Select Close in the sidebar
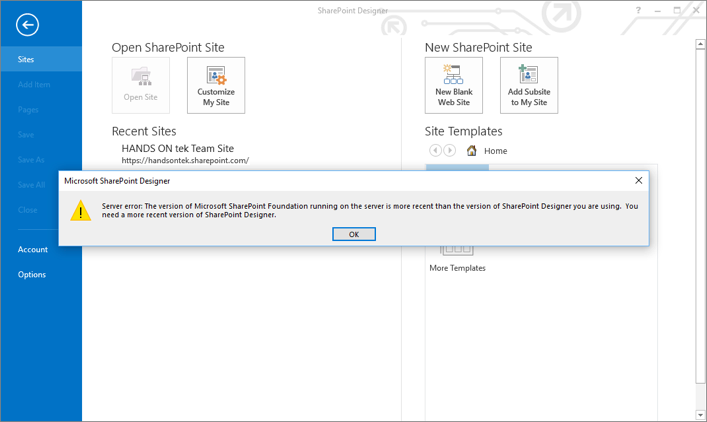The image size is (707, 422). (x=28, y=210)
